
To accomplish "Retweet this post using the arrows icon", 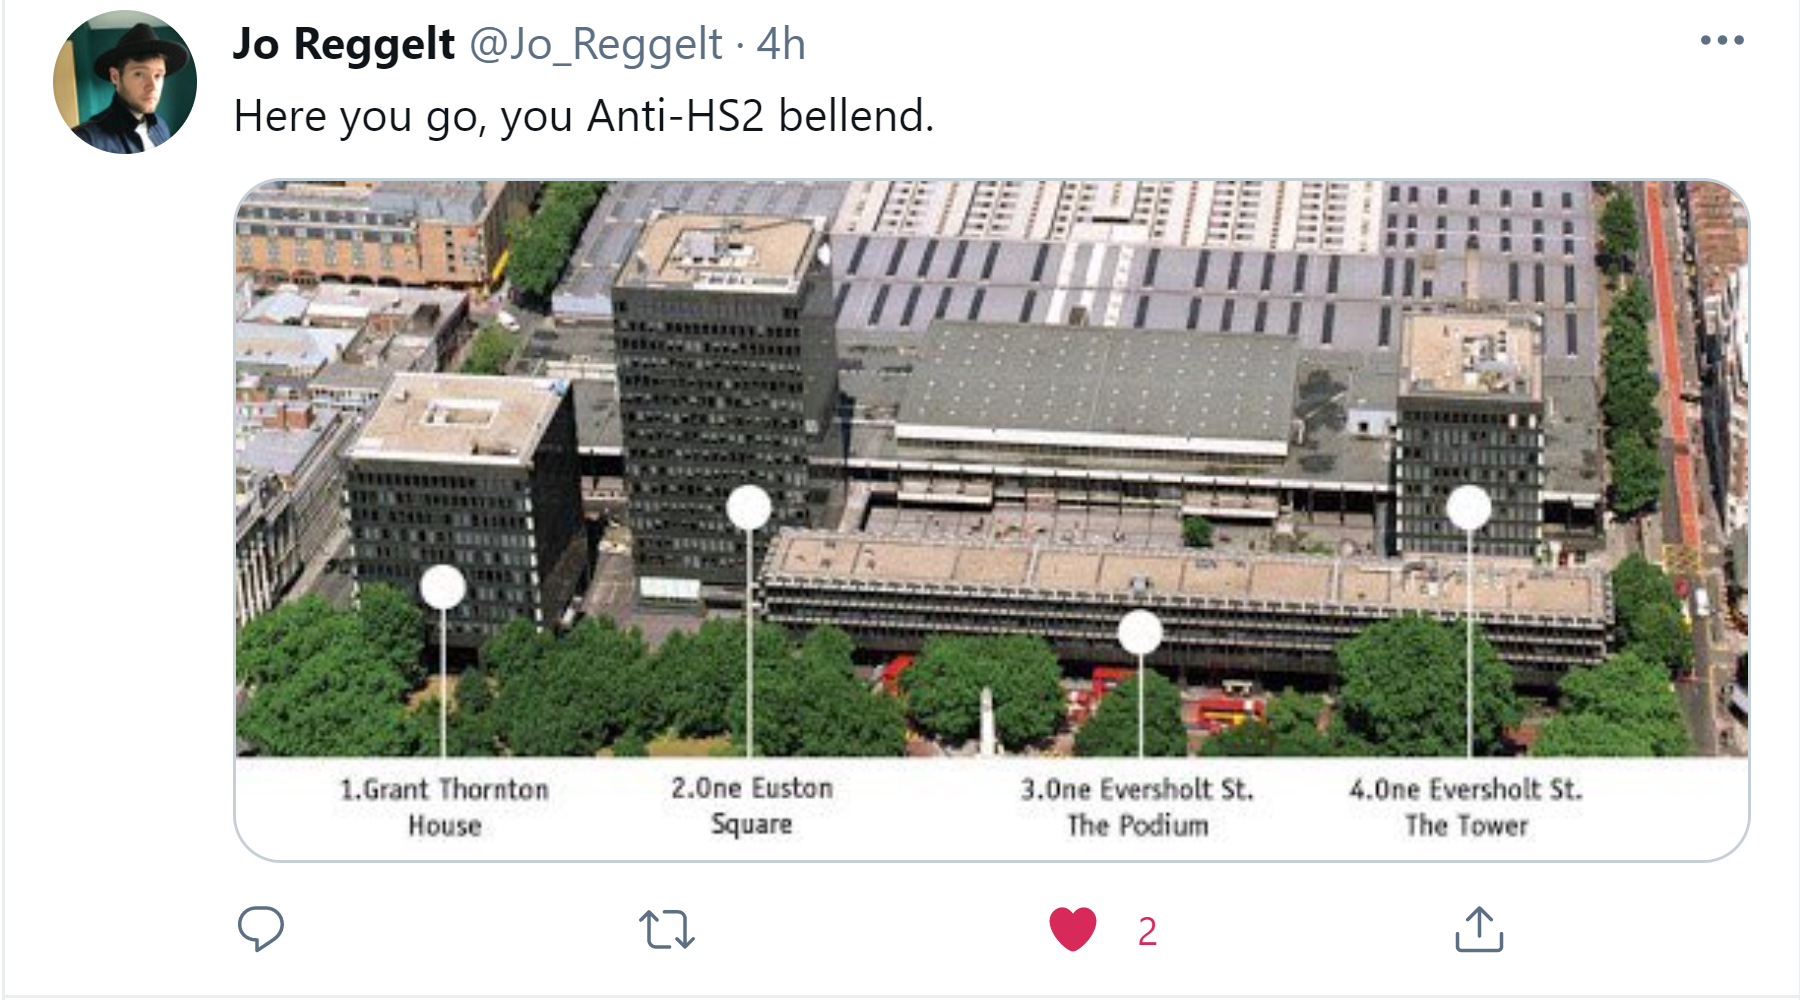I will pyautogui.click(x=667, y=929).
